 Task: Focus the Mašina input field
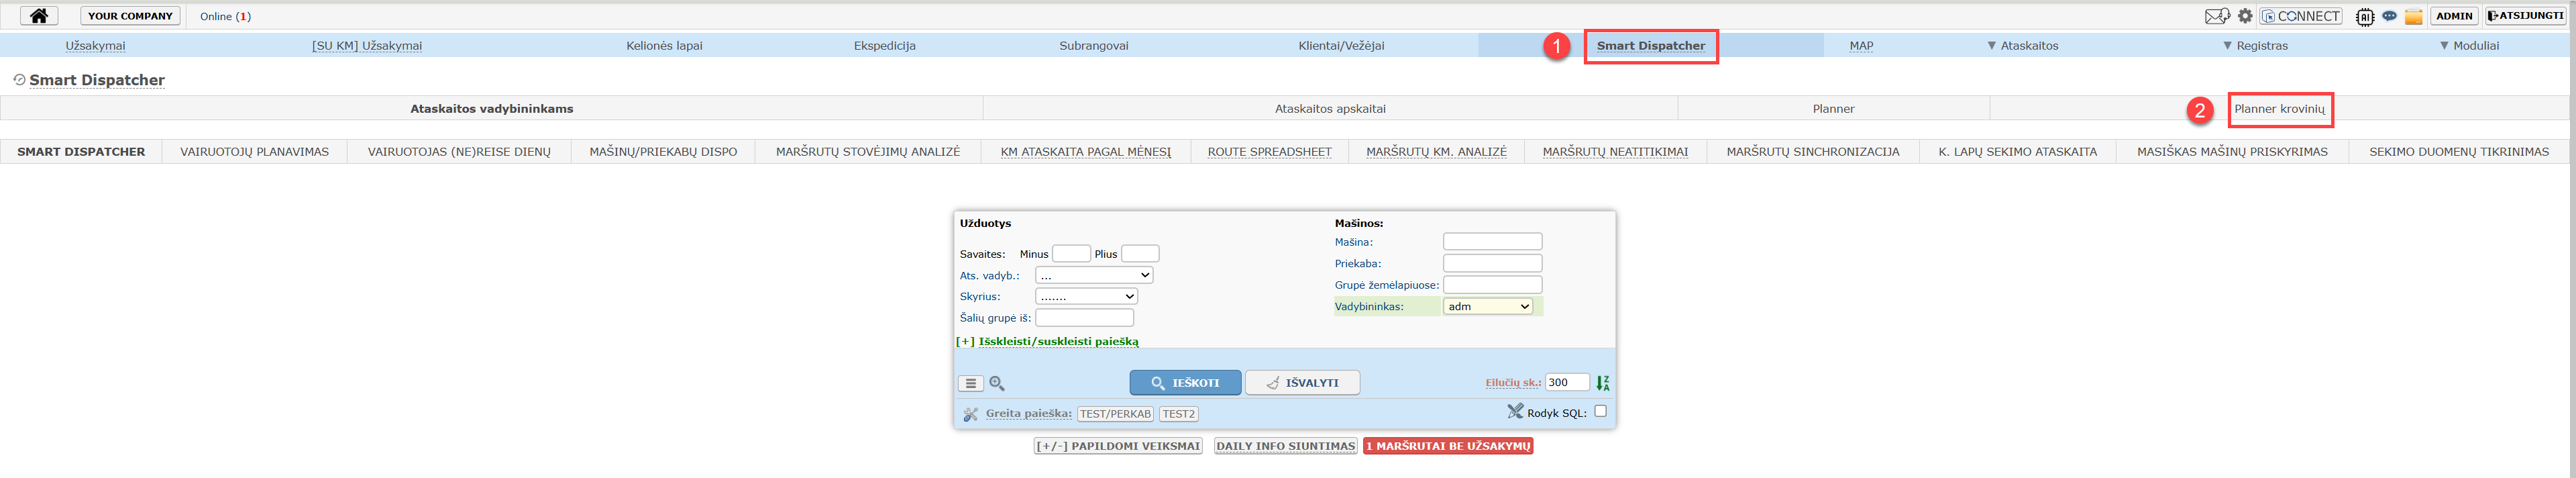[1492, 242]
